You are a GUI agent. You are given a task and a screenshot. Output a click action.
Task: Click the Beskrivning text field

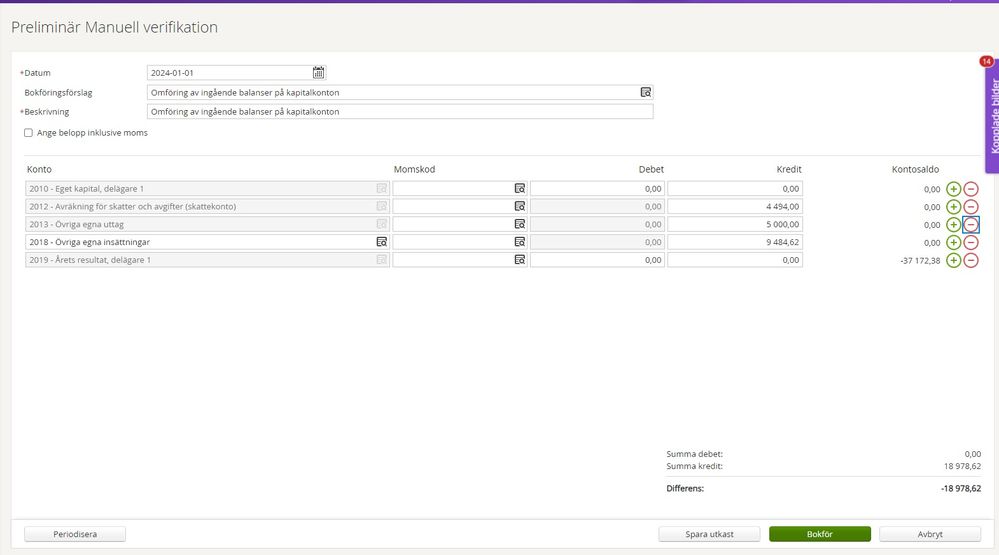(x=400, y=112)
